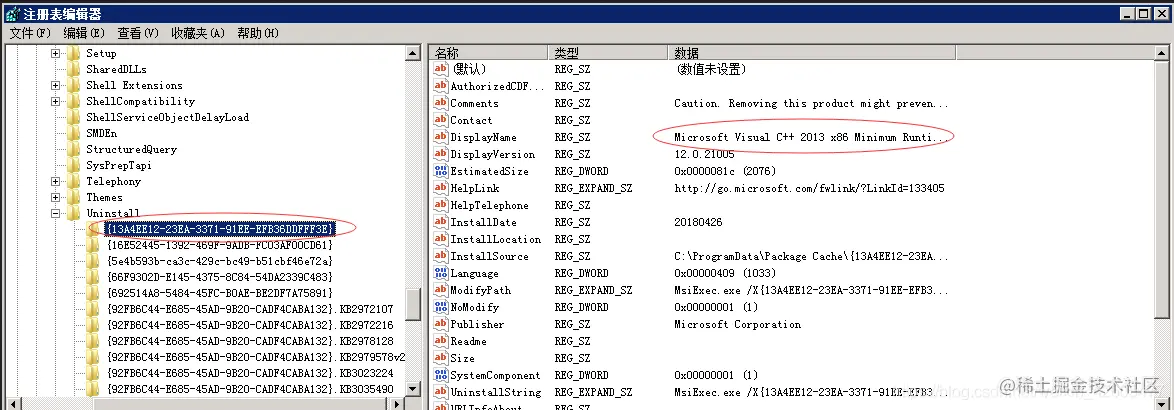Image resolution: width=1174 pixels, height=410 pixels.
Task: Click the Publisher data Microsoft Corporation
Action: click(737, 324)
